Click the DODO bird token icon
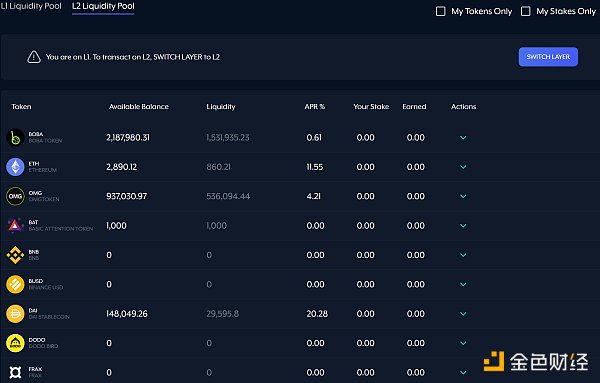 15,343
